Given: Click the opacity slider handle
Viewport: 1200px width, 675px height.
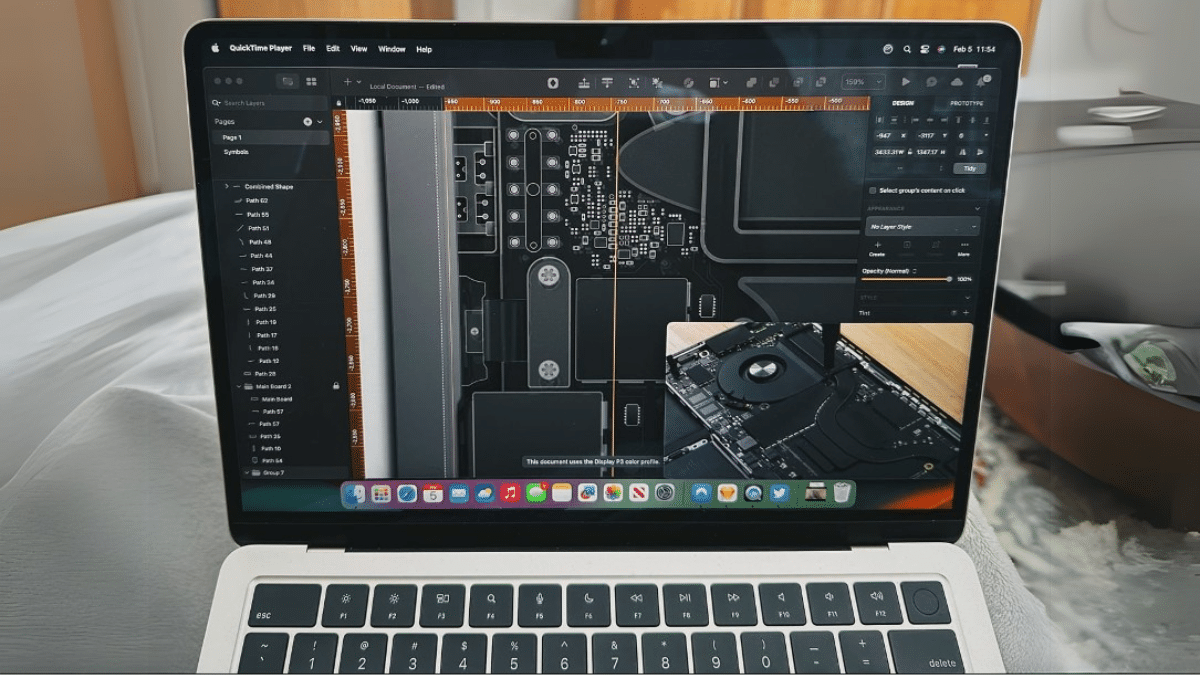Looking at the screenshot, I should 948,279.
